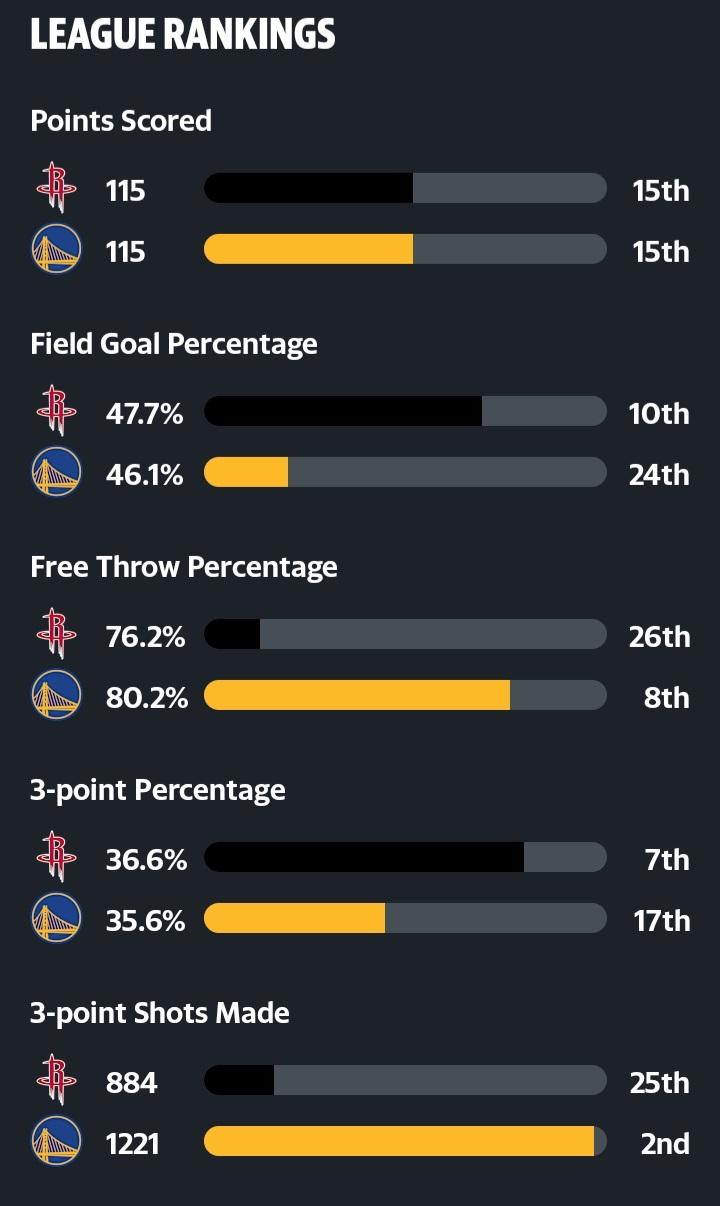Tap Warriors logo next to 1221 threes made
The height and width of the screenshot is (1206, 720).
tap(56, 1142)
